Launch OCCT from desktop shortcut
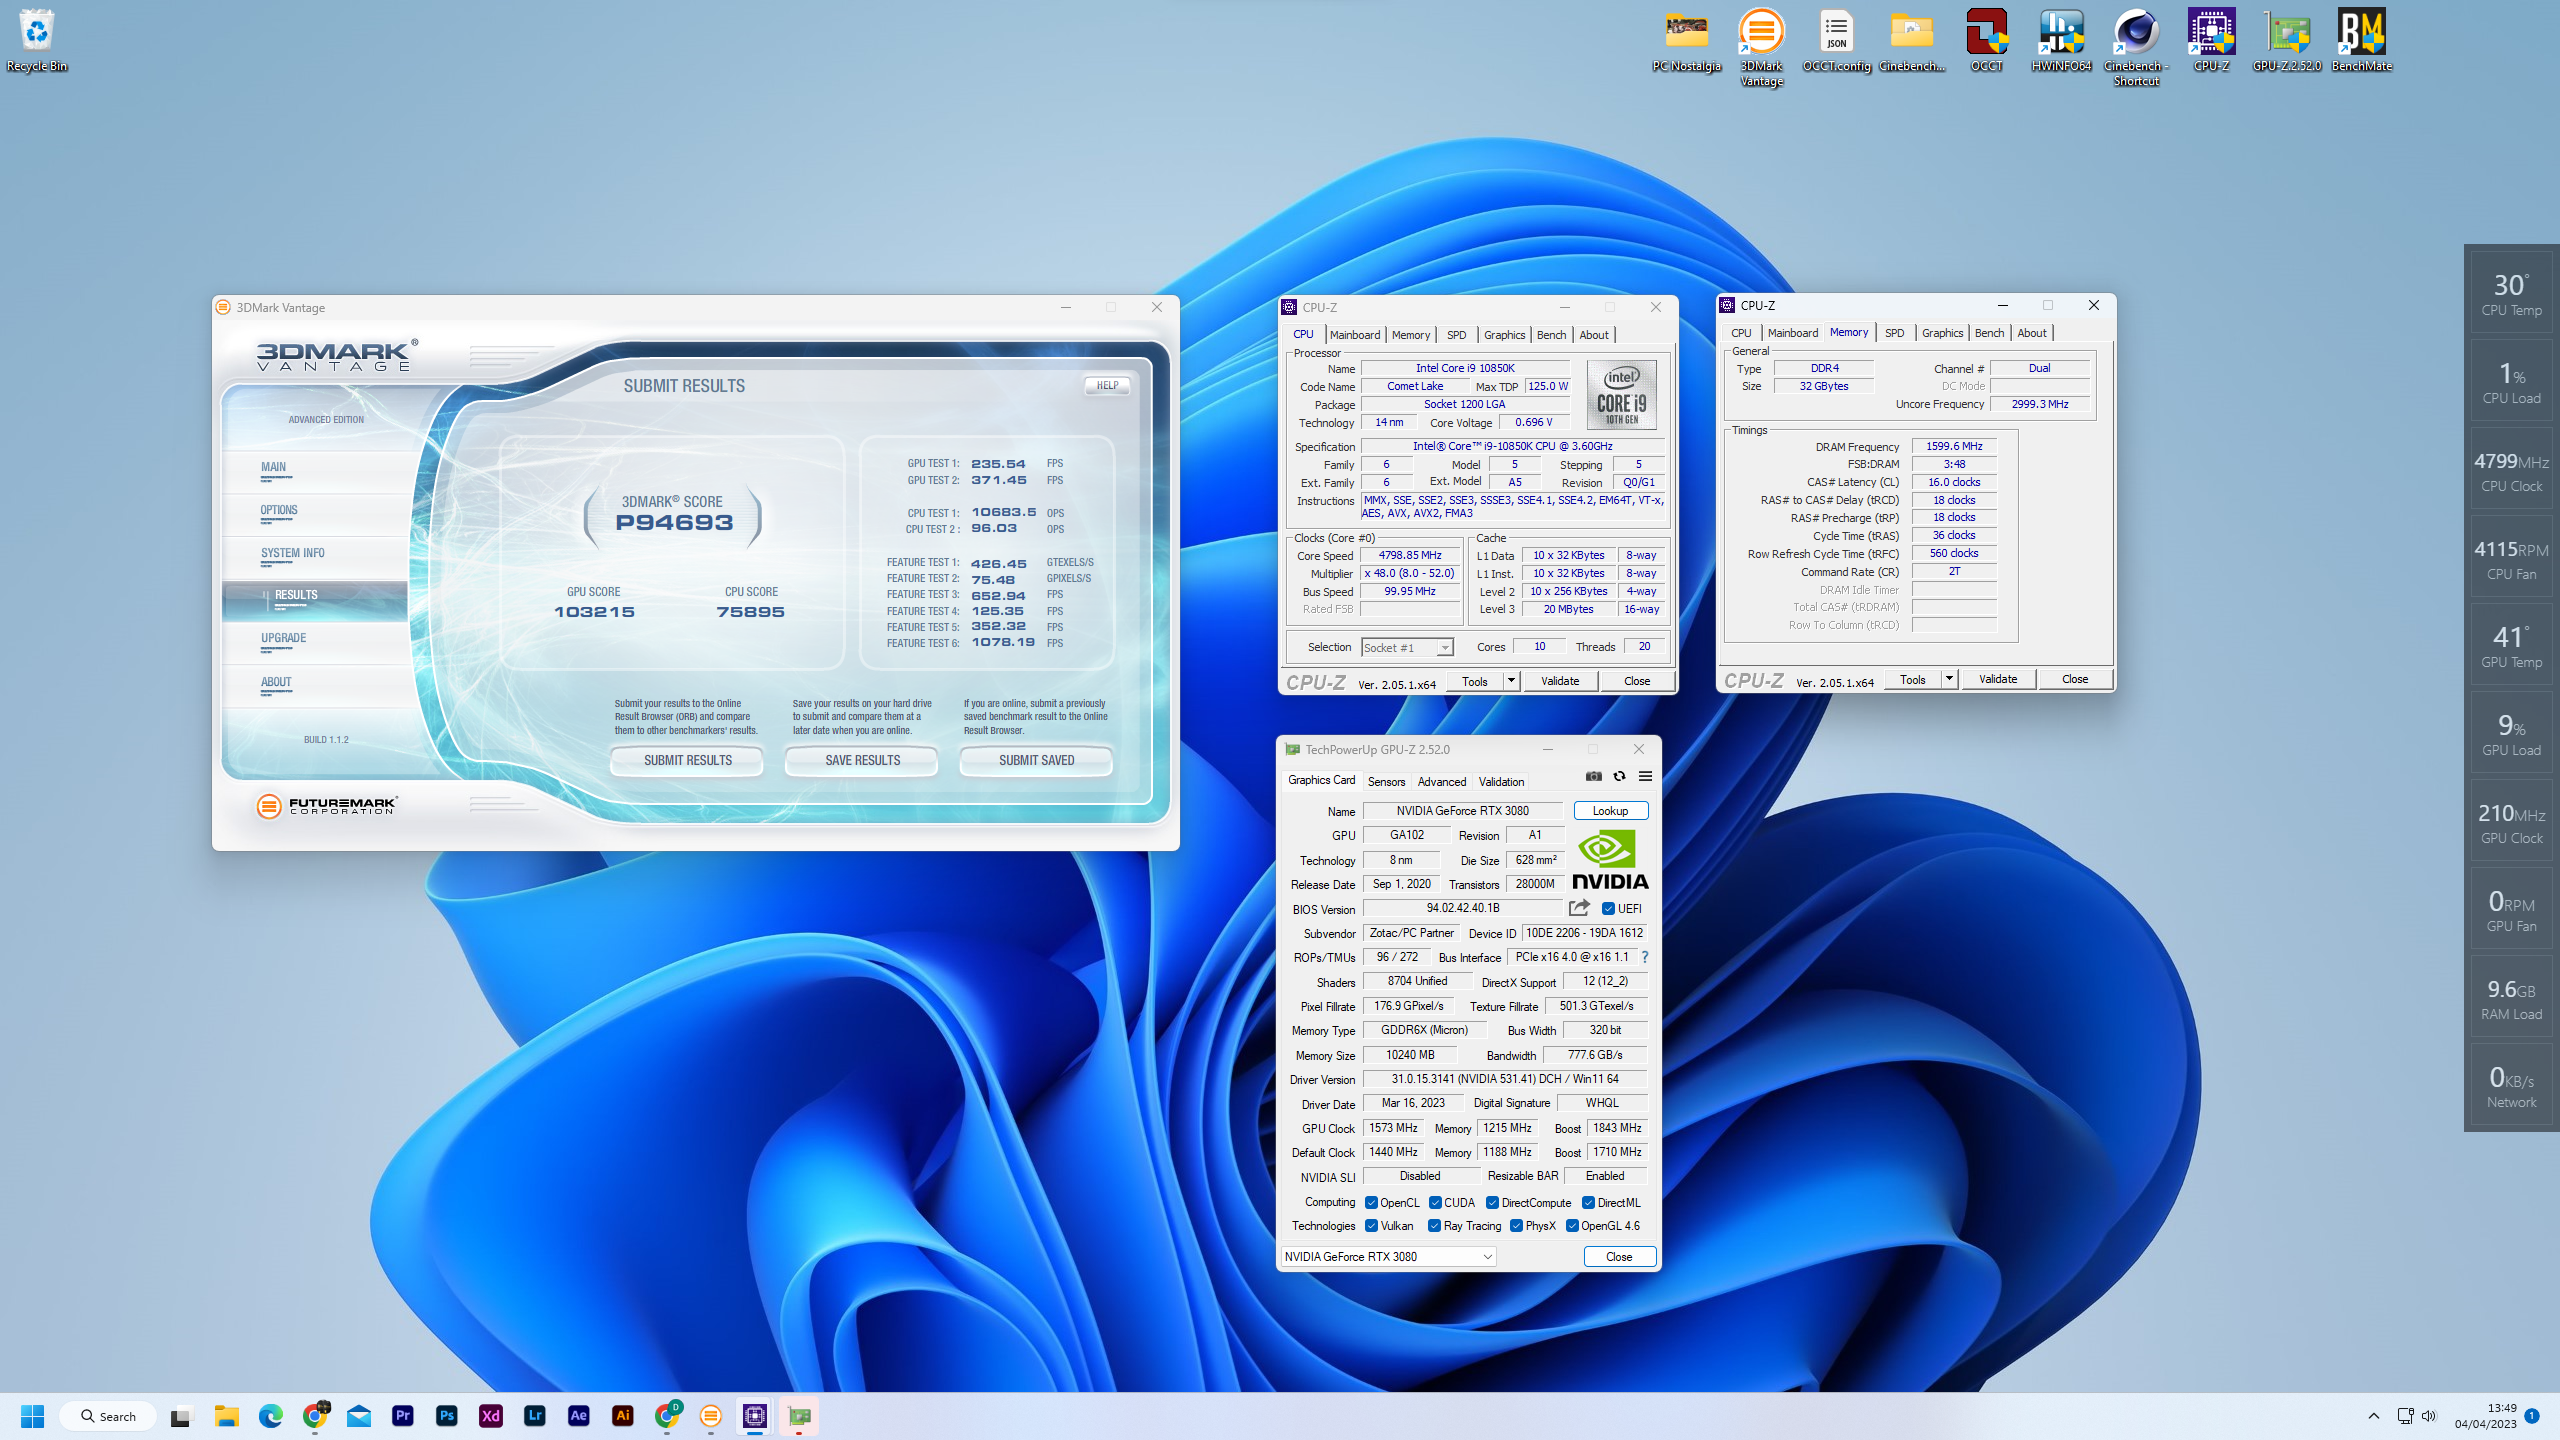 coord(1986,40)
